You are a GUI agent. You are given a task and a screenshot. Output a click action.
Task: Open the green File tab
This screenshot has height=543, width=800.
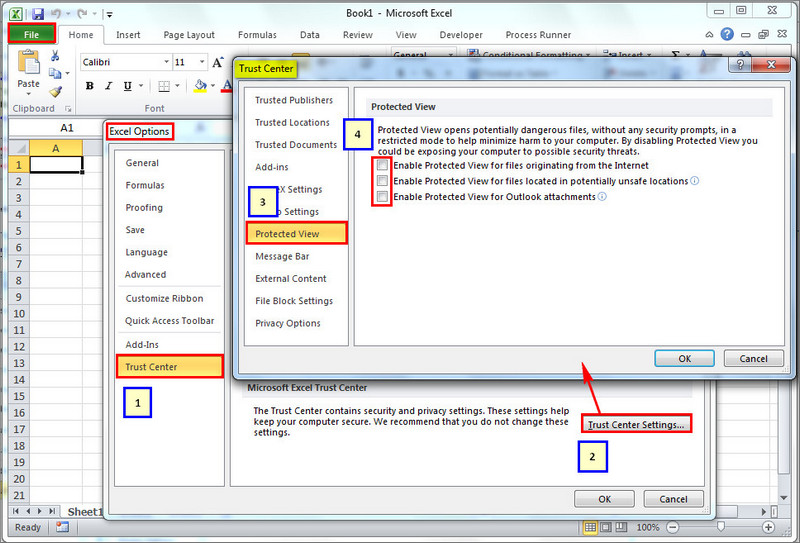32,35
